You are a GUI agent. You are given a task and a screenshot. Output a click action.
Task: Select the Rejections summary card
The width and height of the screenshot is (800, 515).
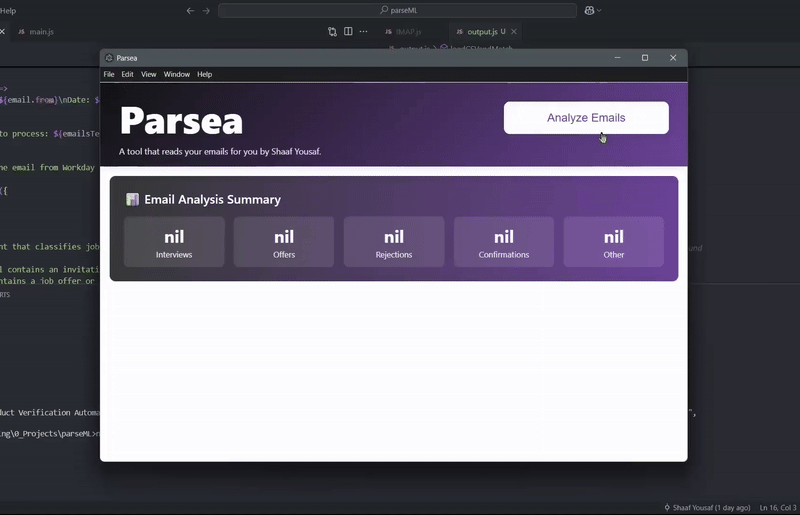click(394, 242)
